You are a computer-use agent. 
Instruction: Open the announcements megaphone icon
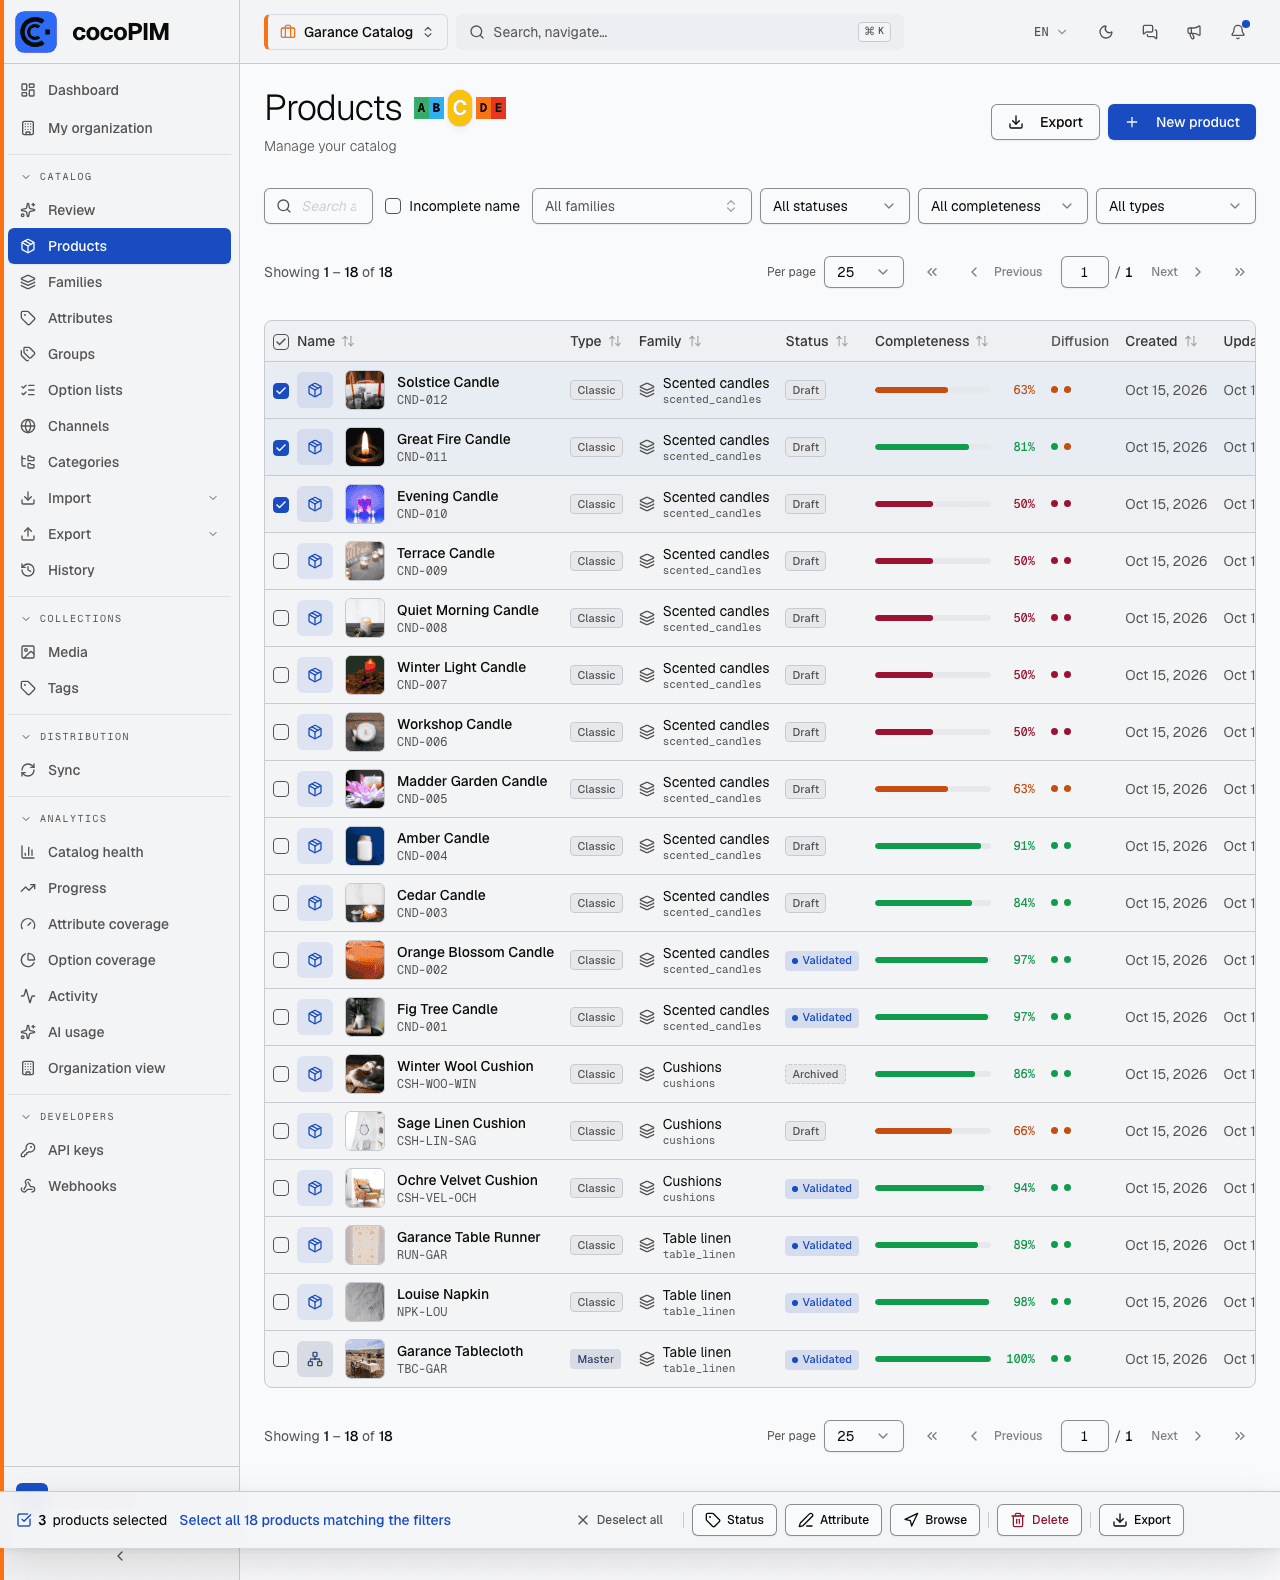1194,32
